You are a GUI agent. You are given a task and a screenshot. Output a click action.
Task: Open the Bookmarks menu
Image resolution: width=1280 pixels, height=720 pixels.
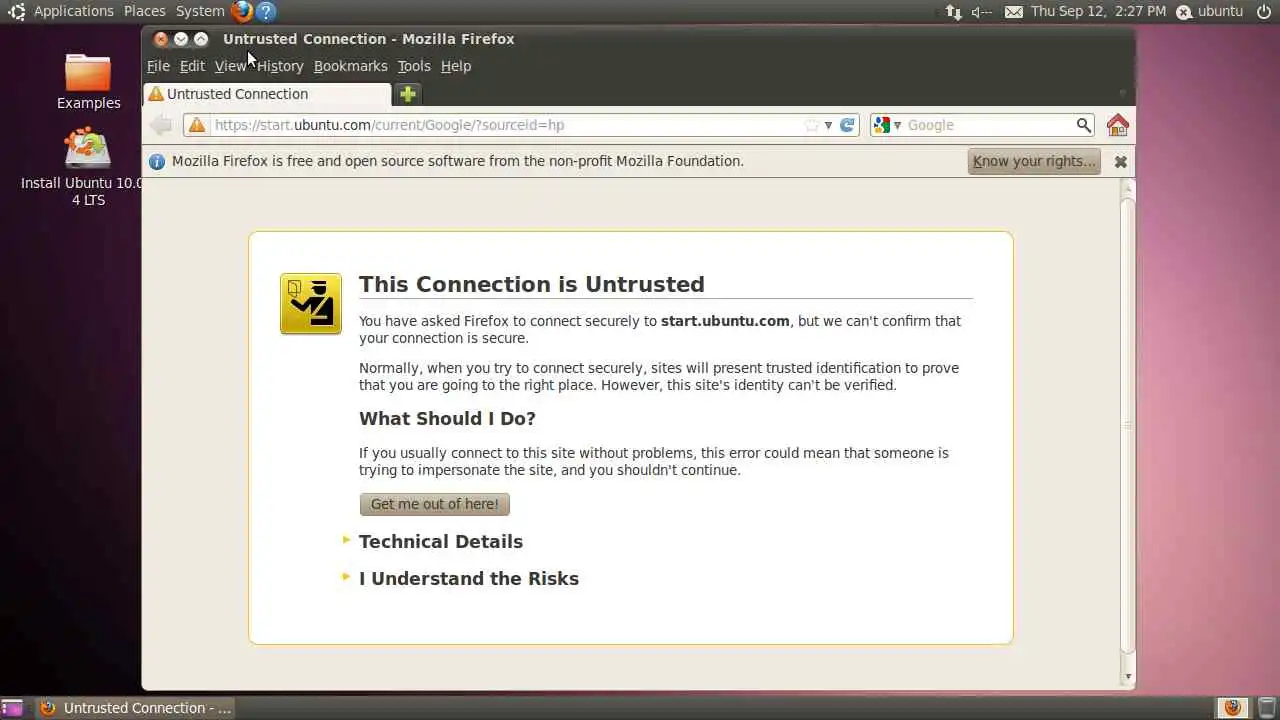[350, 66]
